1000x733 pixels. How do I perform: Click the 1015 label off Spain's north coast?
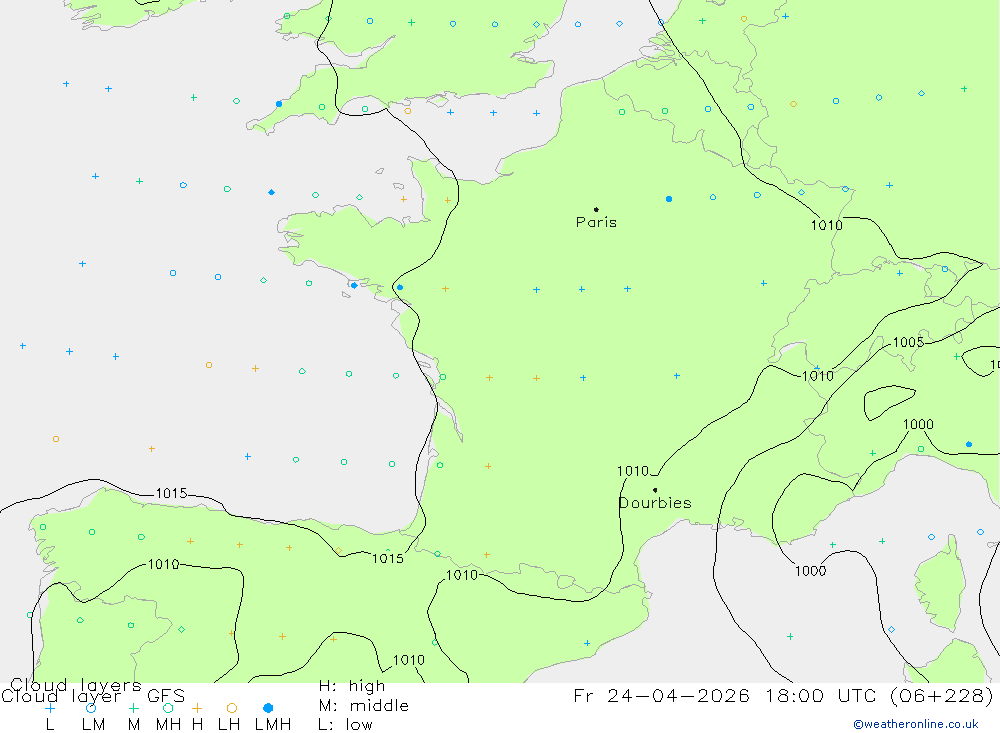click(172, 493)
